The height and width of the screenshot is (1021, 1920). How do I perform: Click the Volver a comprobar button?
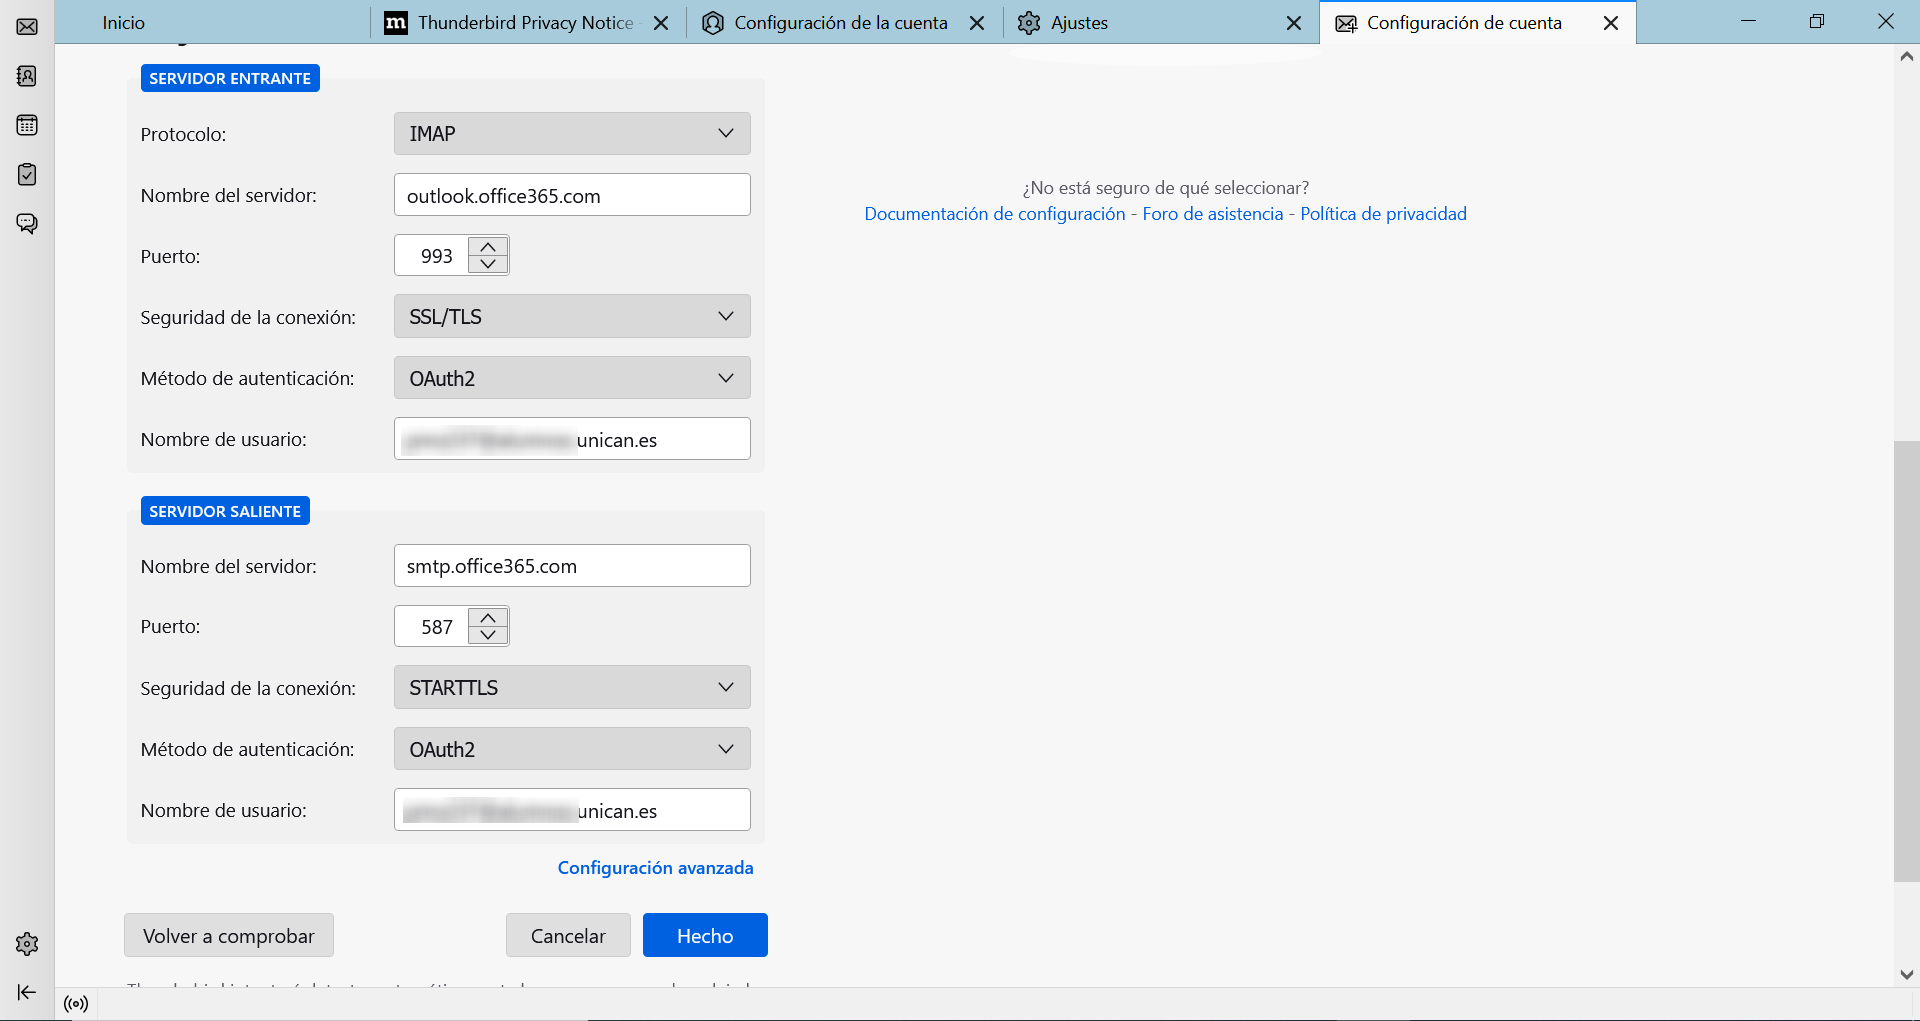(x=229, y=935)
